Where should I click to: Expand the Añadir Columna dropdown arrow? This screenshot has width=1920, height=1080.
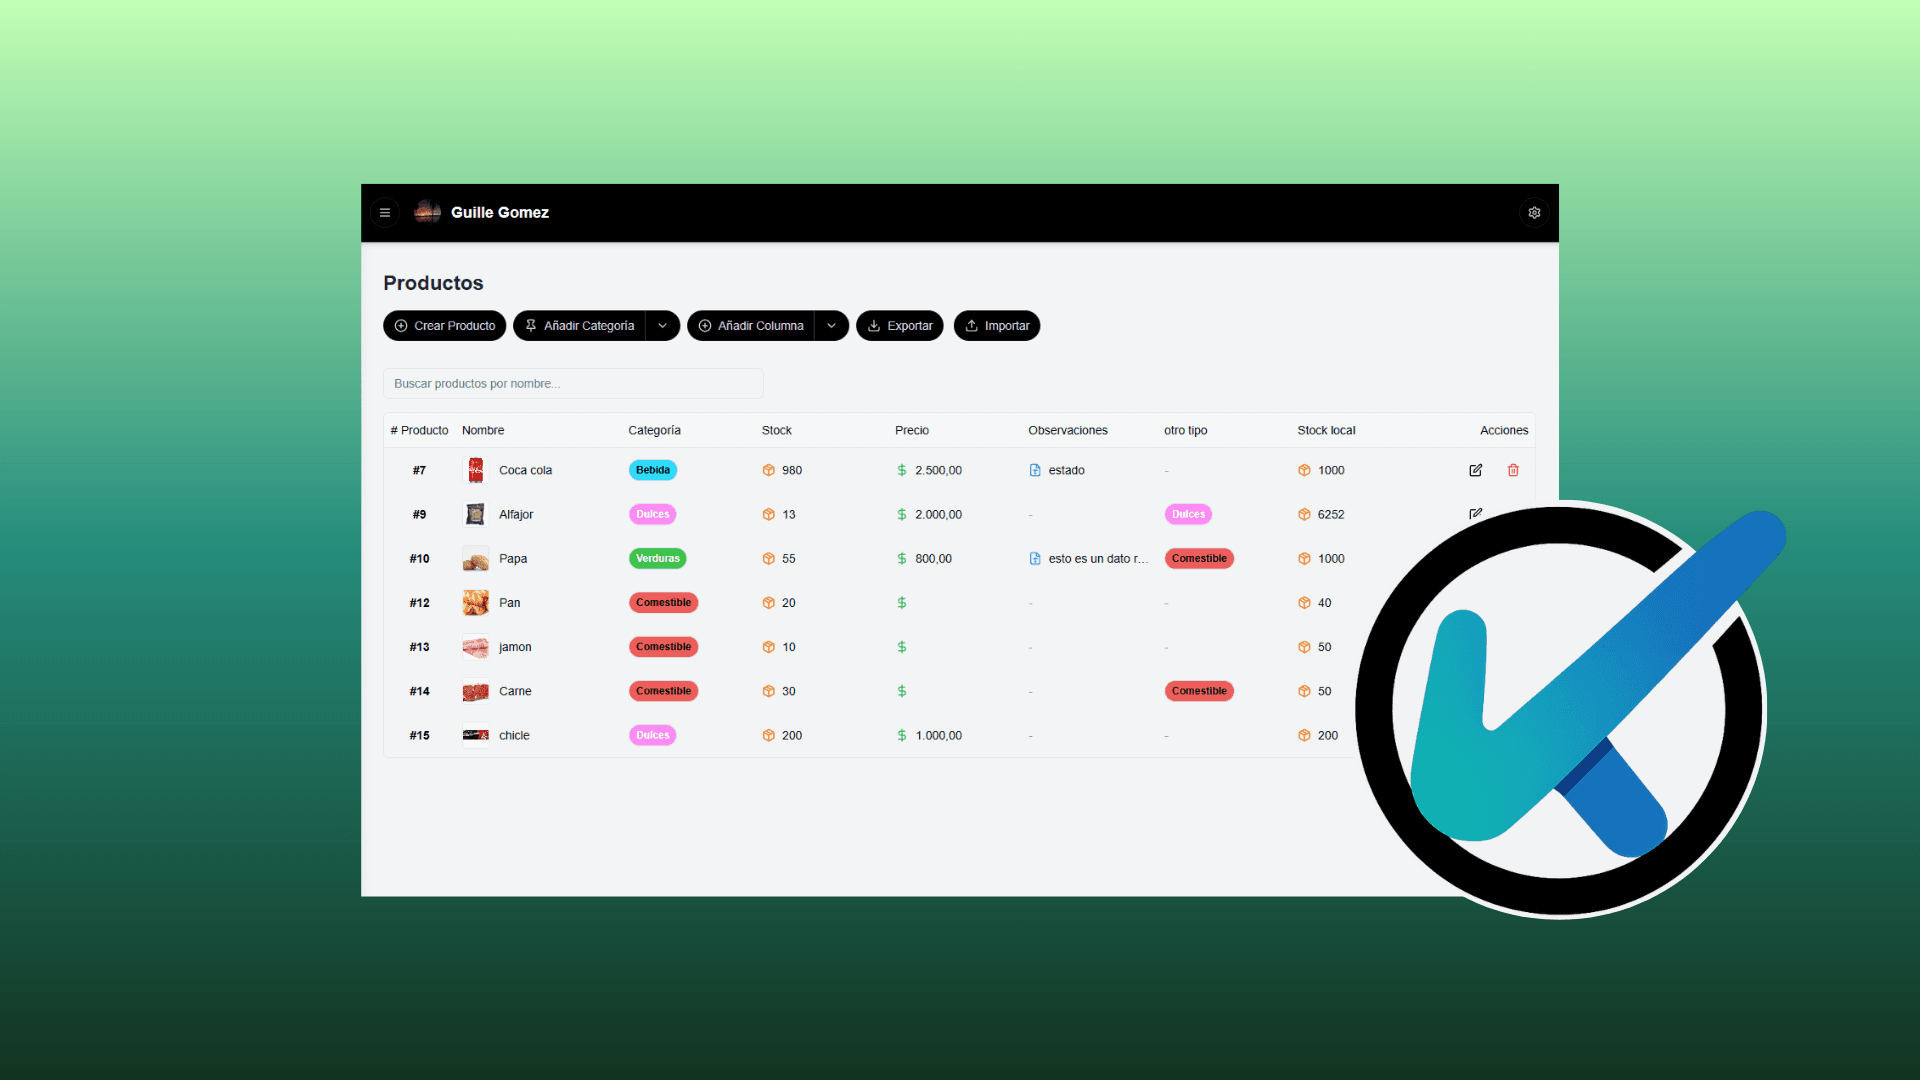click(831, 325)
